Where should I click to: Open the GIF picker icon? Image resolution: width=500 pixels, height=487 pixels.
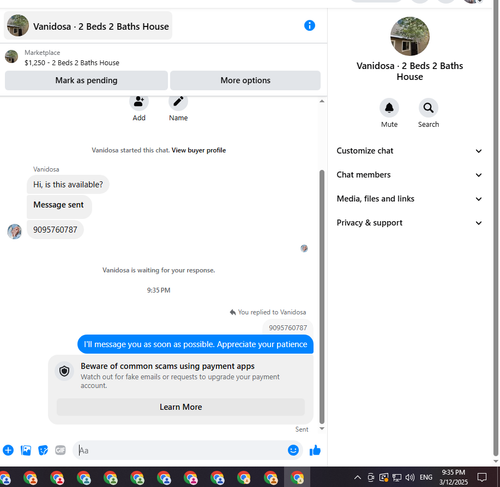60,450
